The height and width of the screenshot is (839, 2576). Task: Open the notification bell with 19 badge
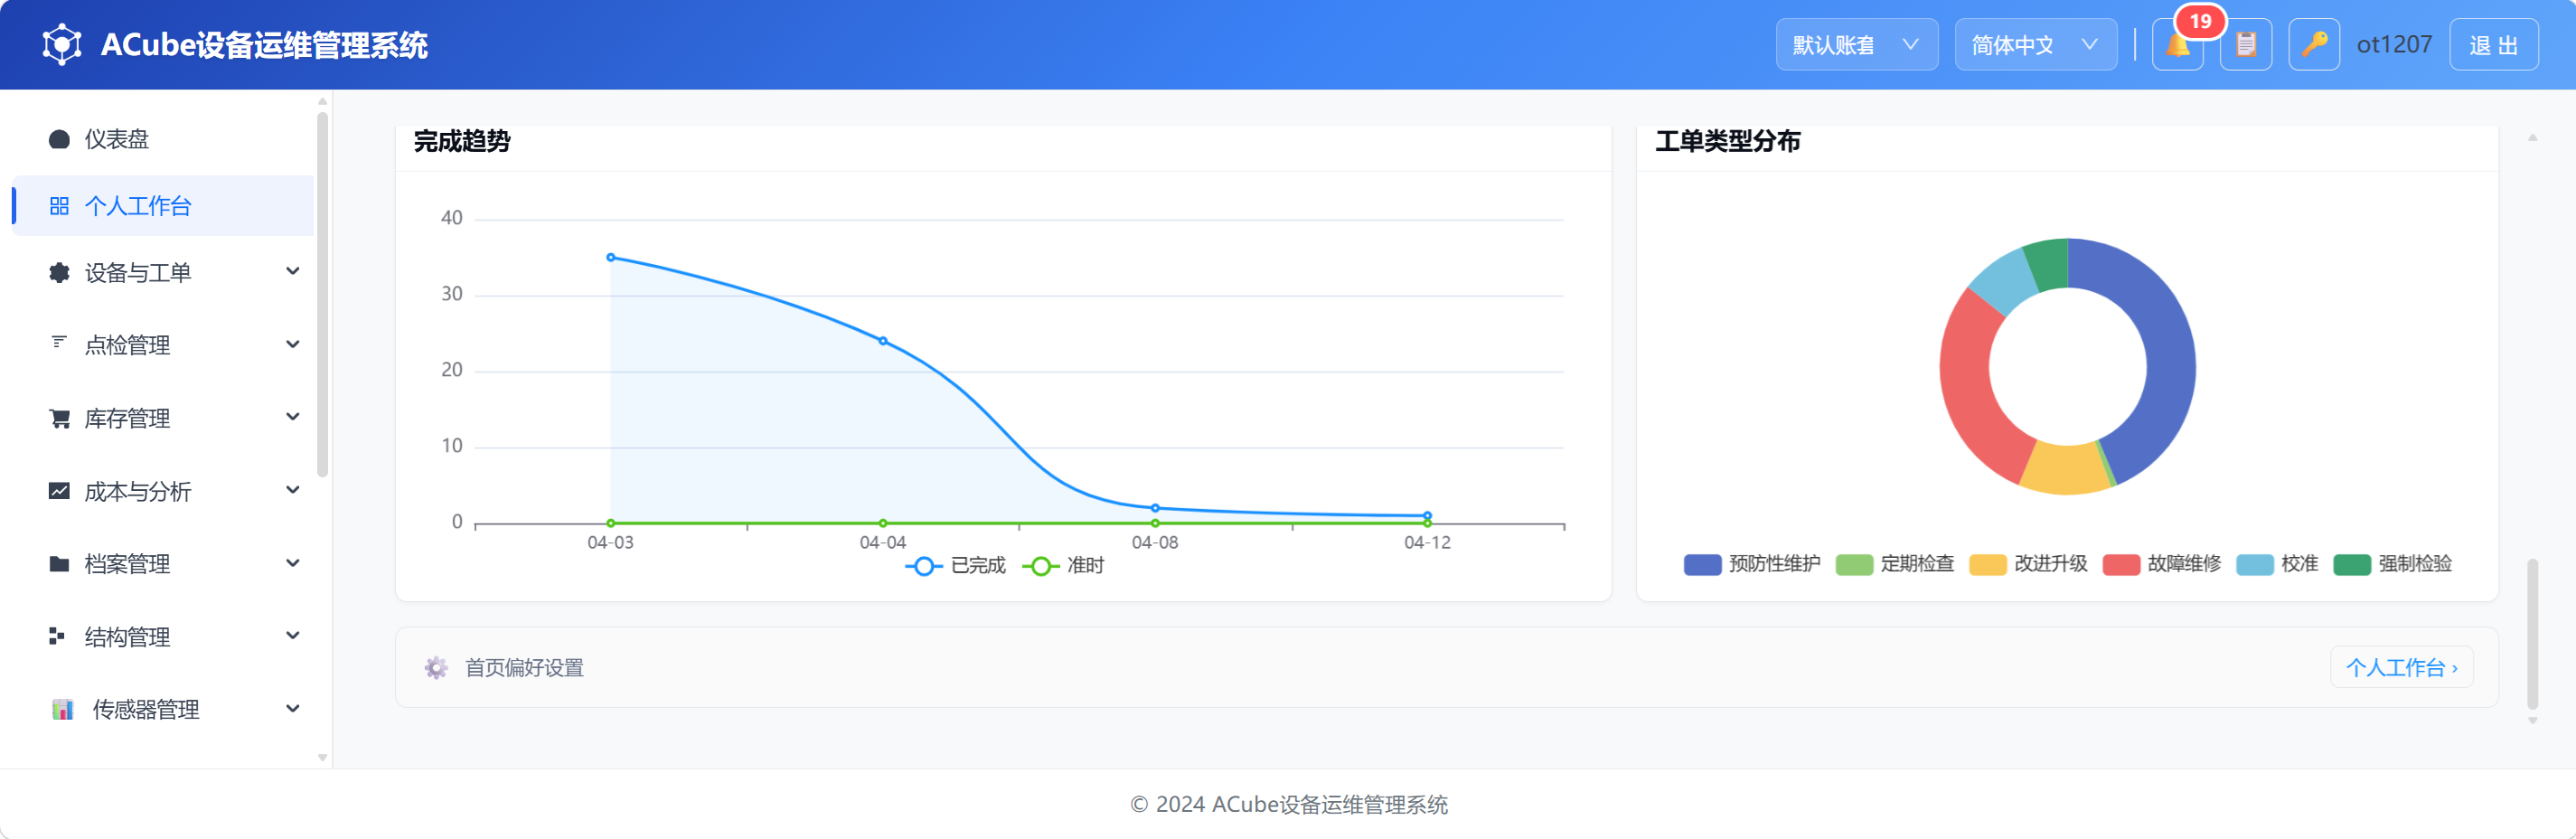(x=2178, y=45)
